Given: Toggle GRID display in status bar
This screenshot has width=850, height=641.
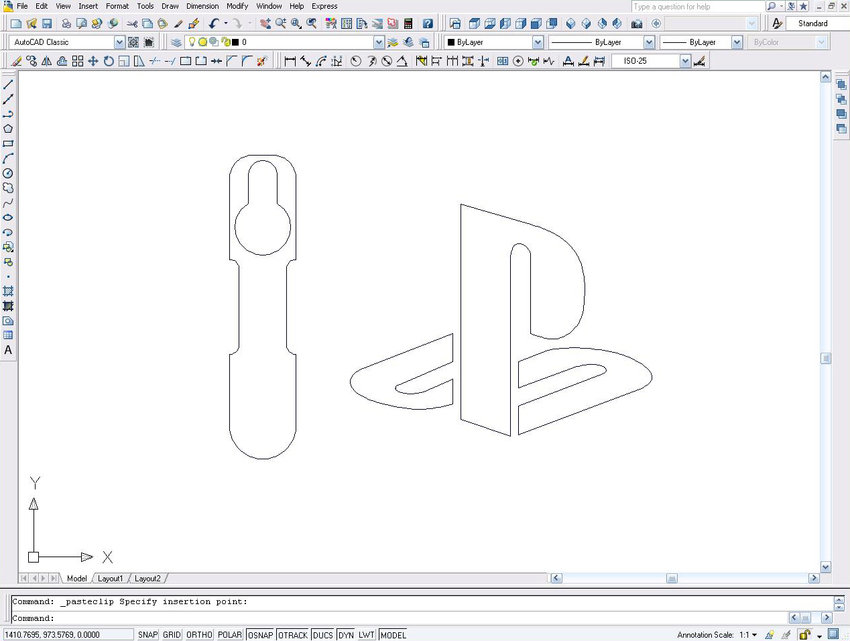Looking at the screenshot, I should [172, 634].
